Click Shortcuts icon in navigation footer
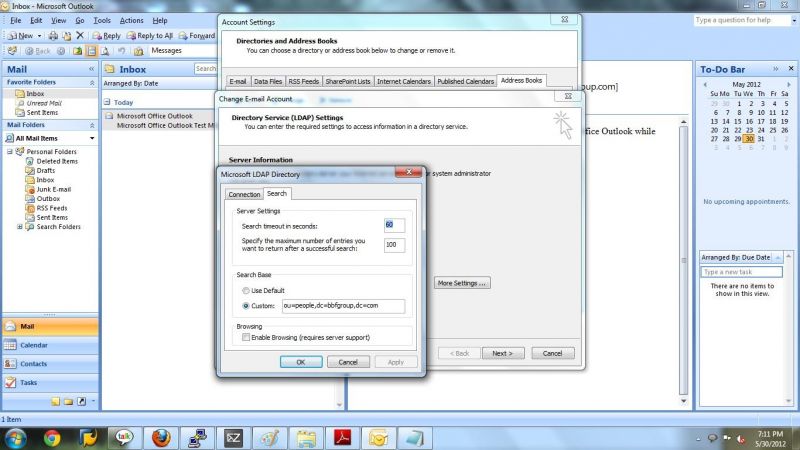The image size is (800, 450). click(82, 402)
